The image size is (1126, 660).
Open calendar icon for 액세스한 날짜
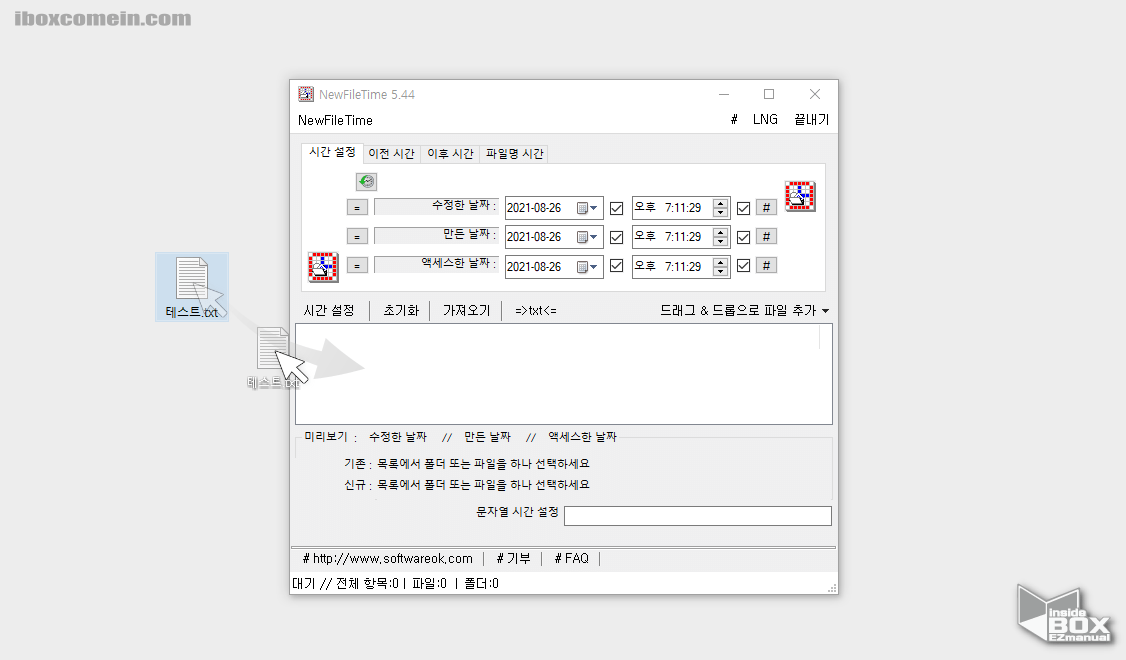(x=587, y=266)
